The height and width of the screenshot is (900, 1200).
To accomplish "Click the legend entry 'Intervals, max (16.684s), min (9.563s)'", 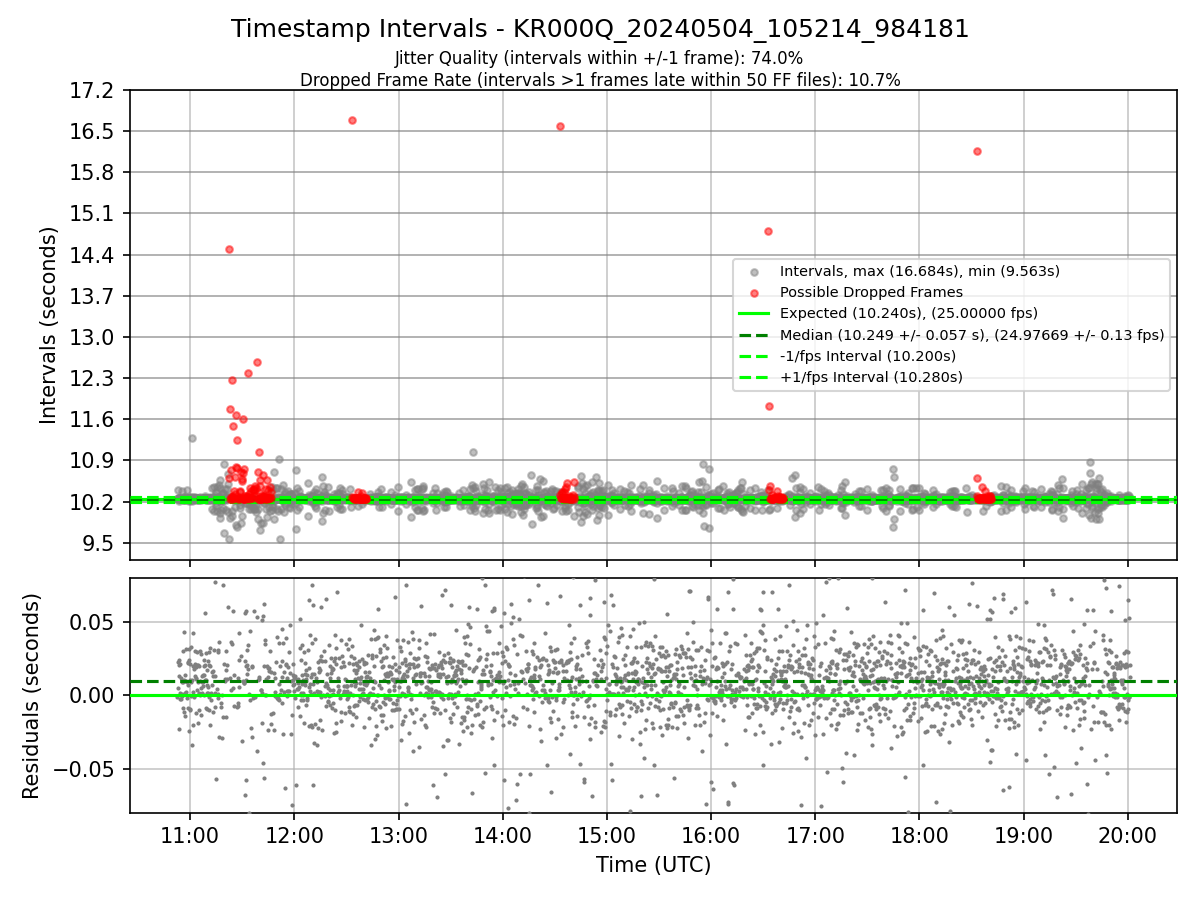I will [x=919, y=271].
